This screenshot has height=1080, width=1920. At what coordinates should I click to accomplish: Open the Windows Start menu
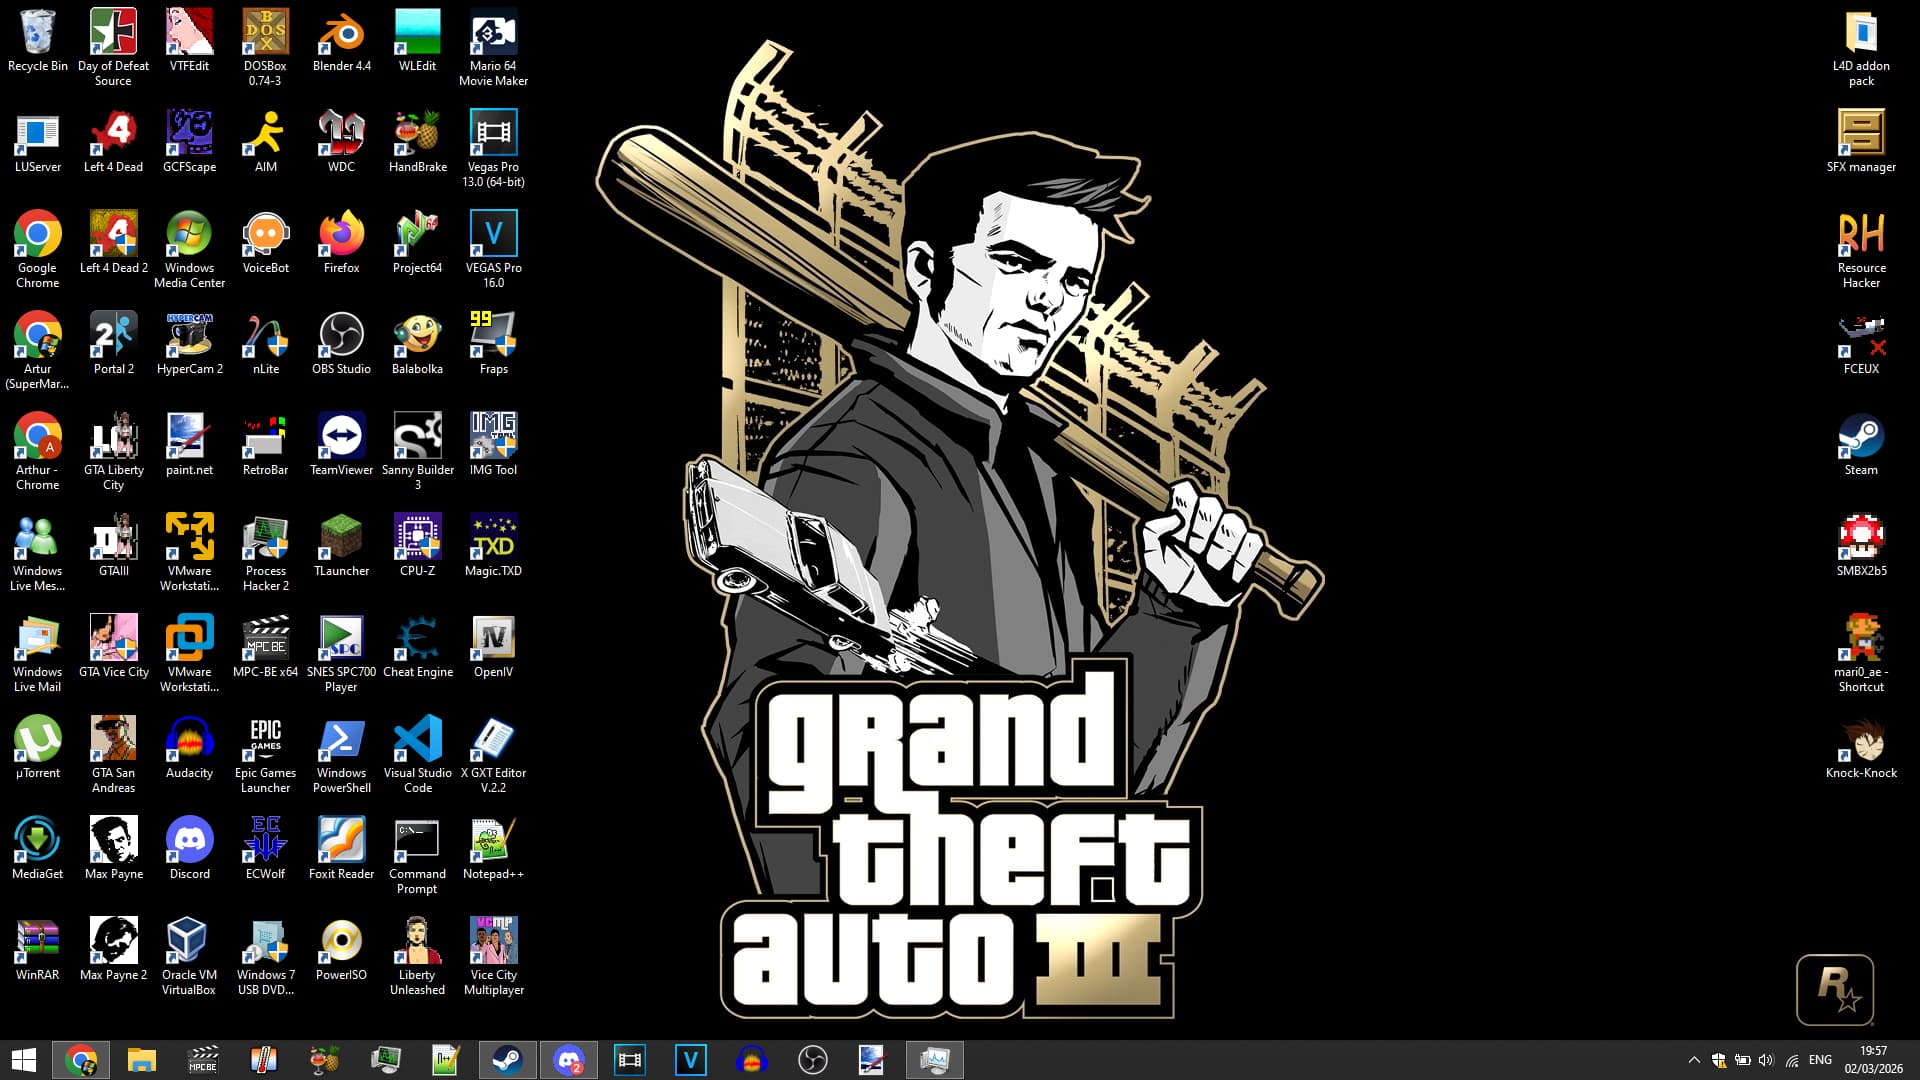pyautogui.click(x=24, y=1060)
